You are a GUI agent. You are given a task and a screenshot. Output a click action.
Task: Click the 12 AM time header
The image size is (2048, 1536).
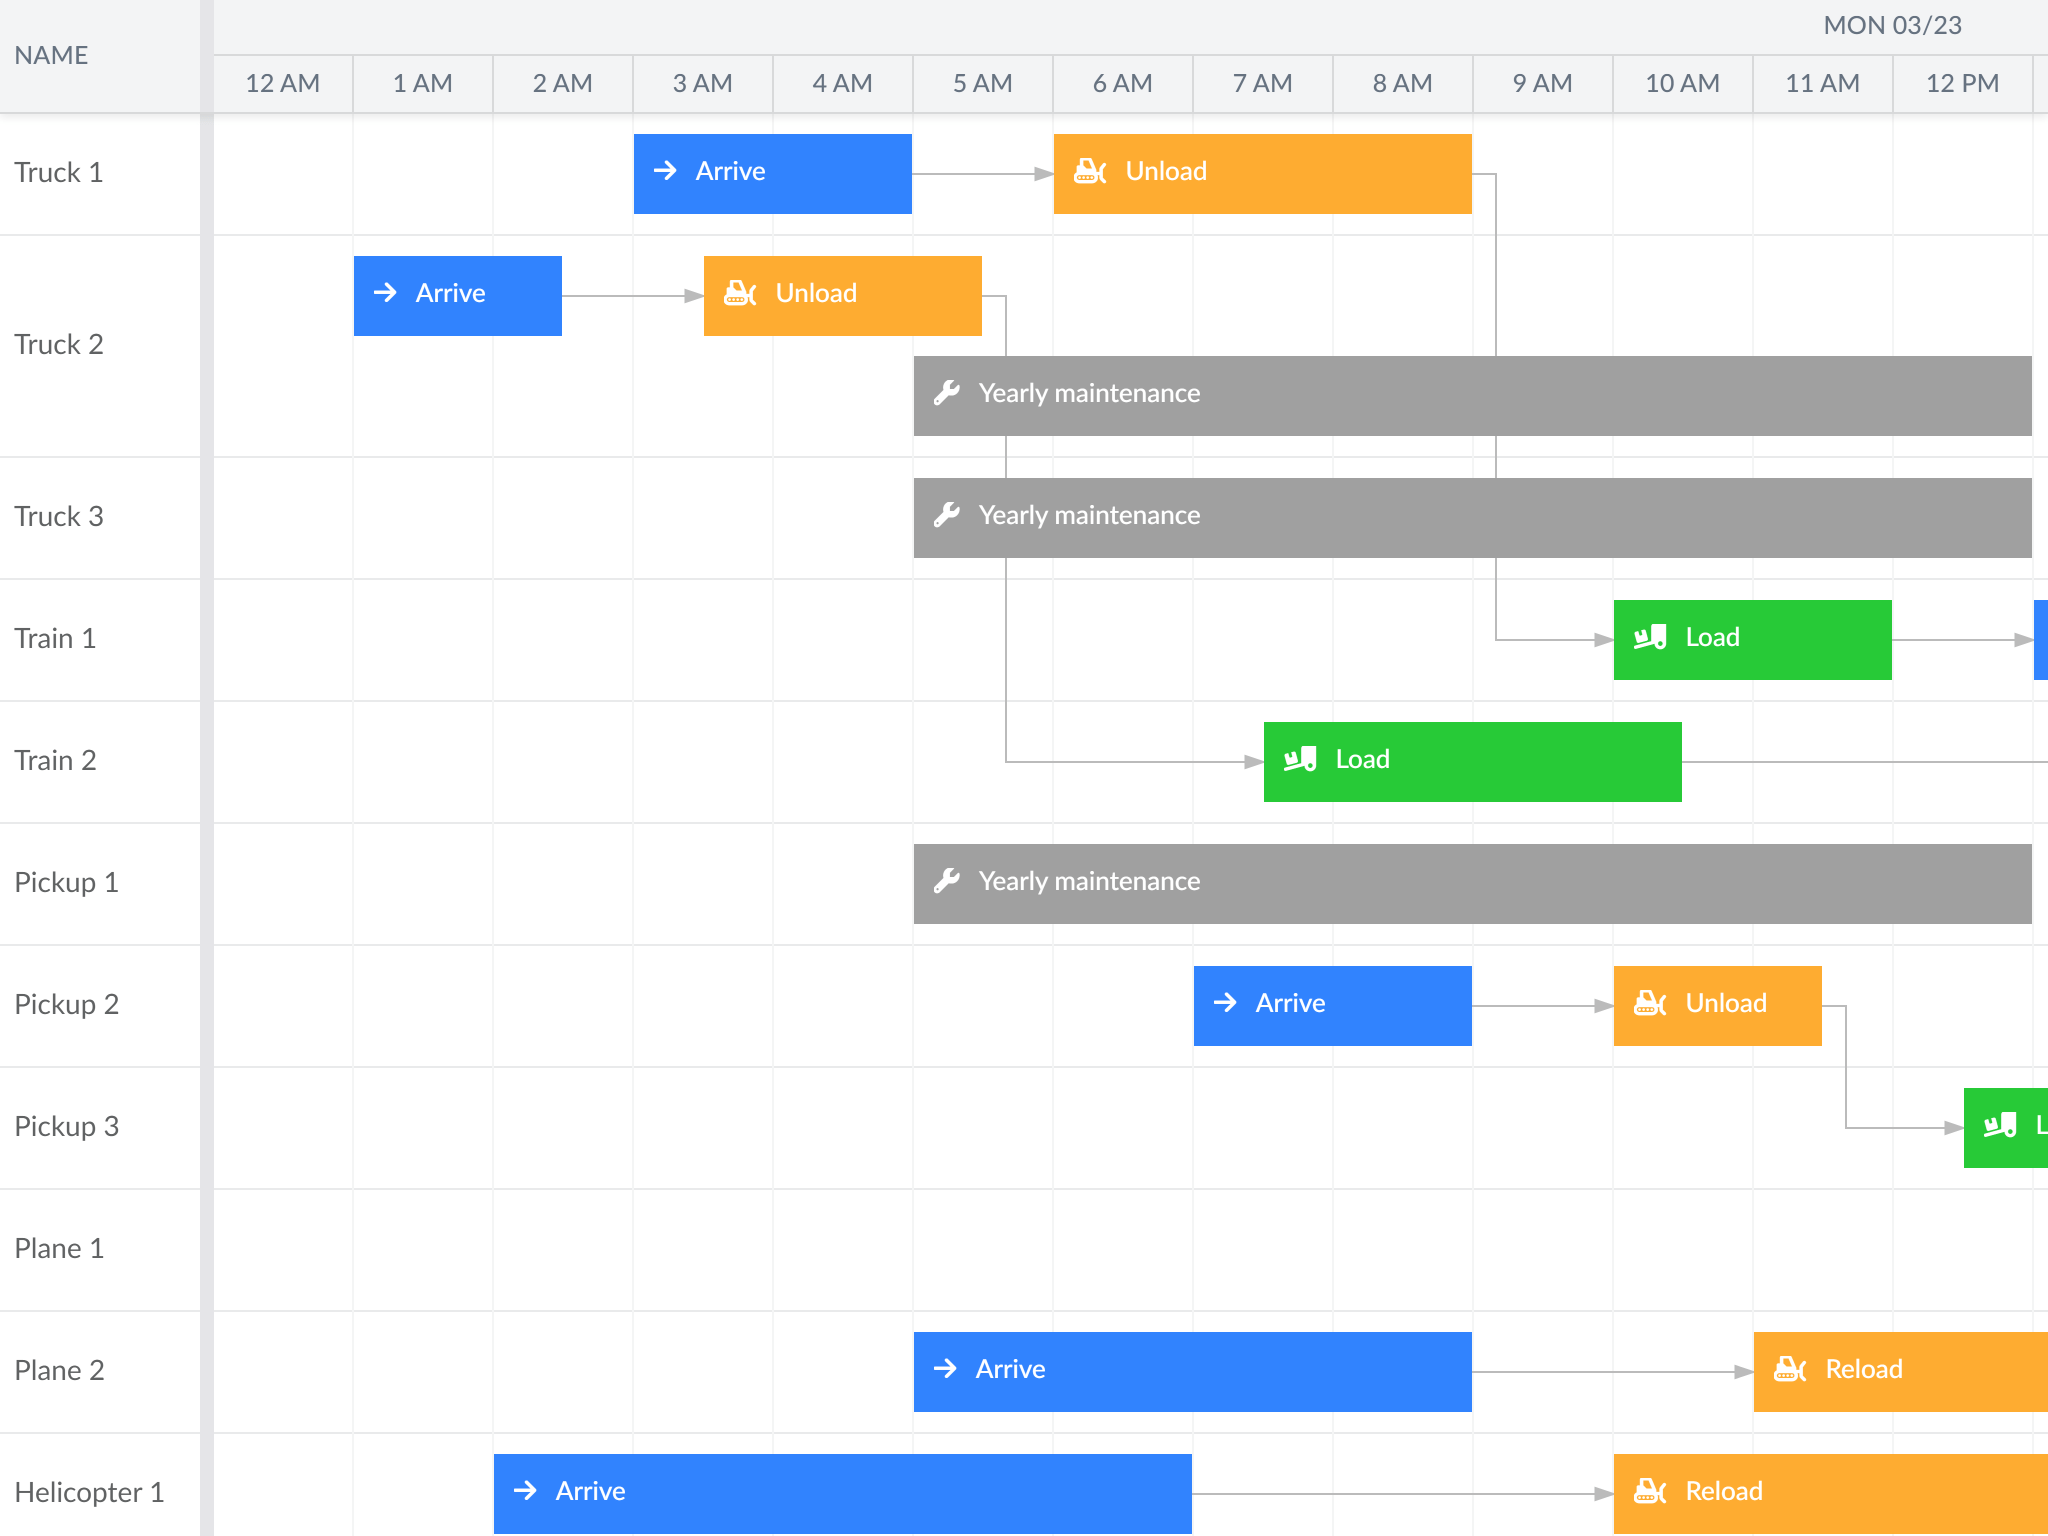click(283, 83)
